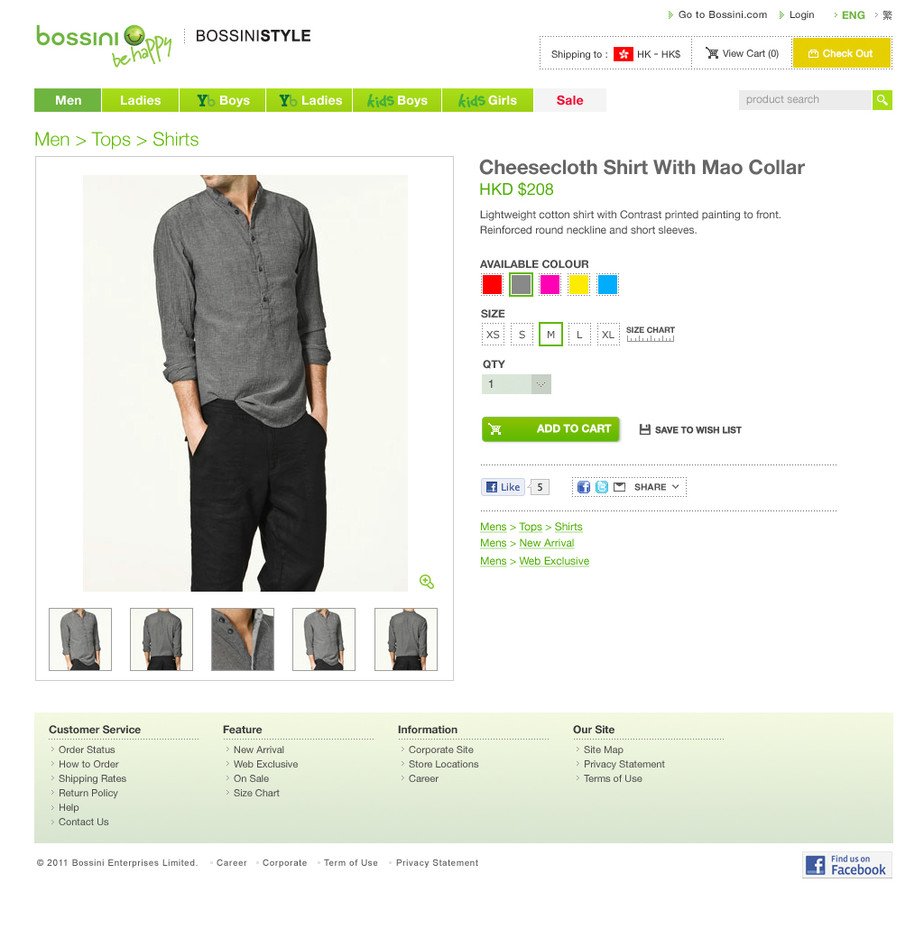Click the magnifier zoom icon on product image
This screenshot has height=947, width=924.
point(426,582)
